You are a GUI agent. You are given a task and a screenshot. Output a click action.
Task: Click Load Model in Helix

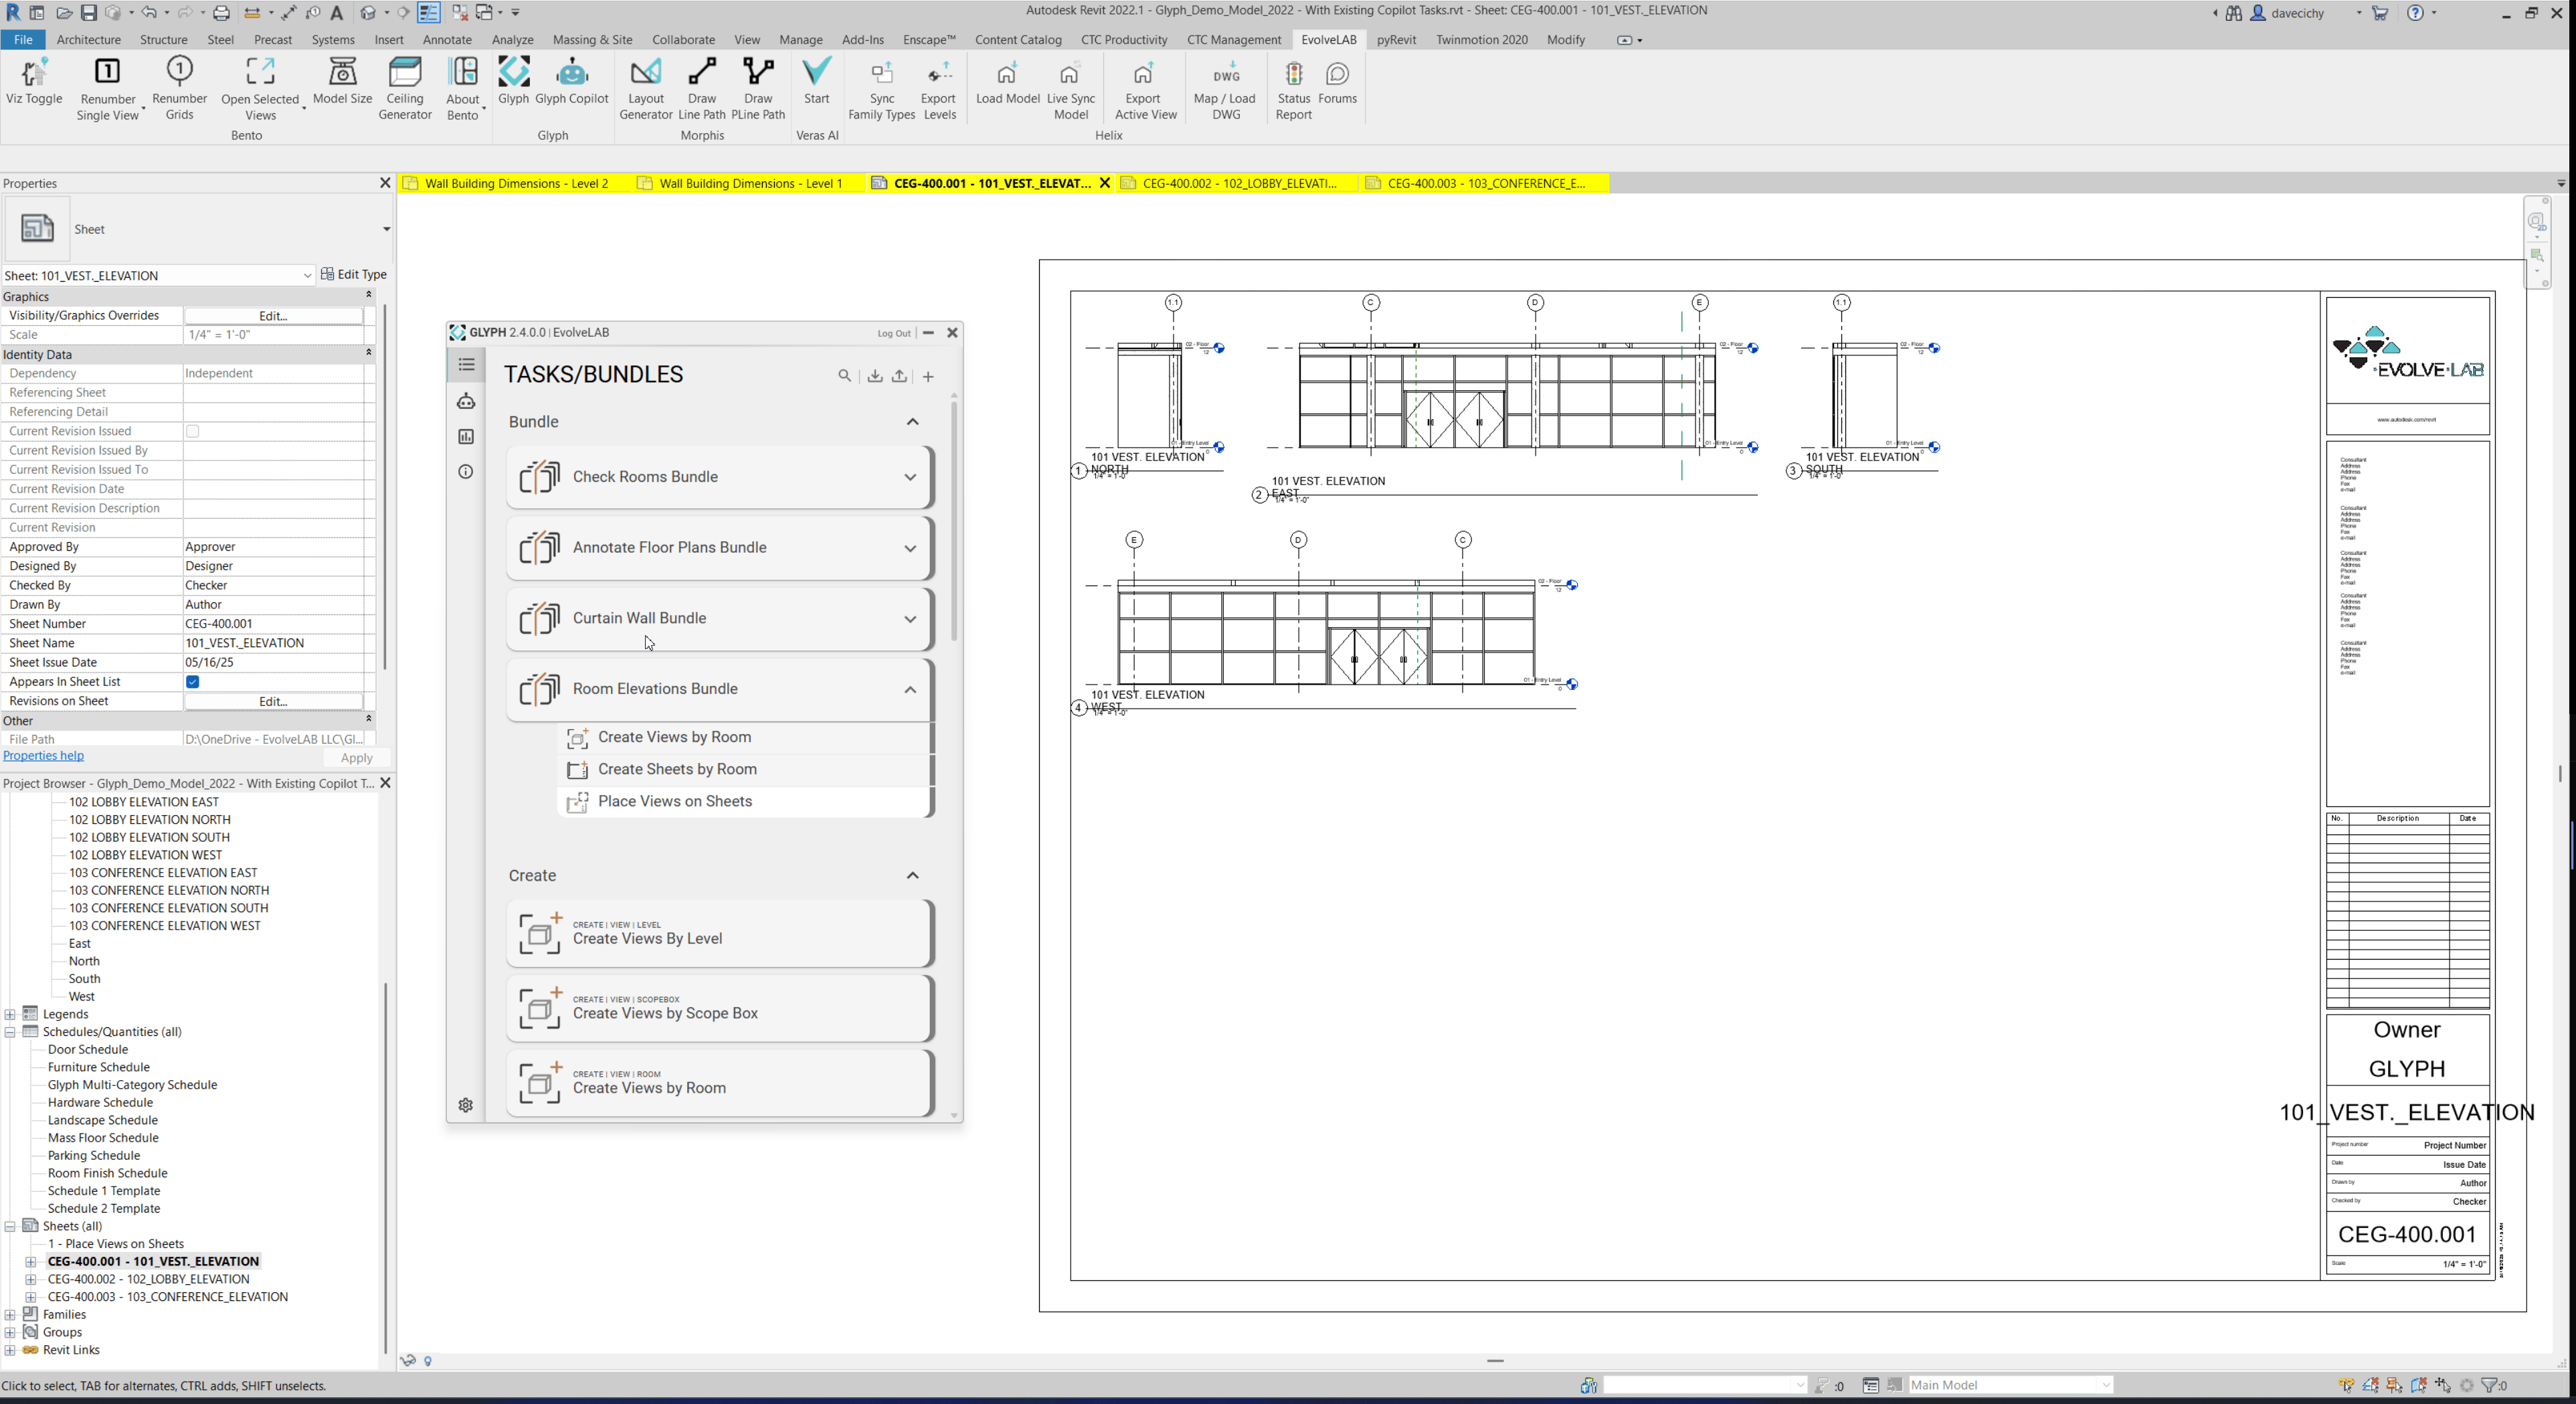pos(1008,82)
